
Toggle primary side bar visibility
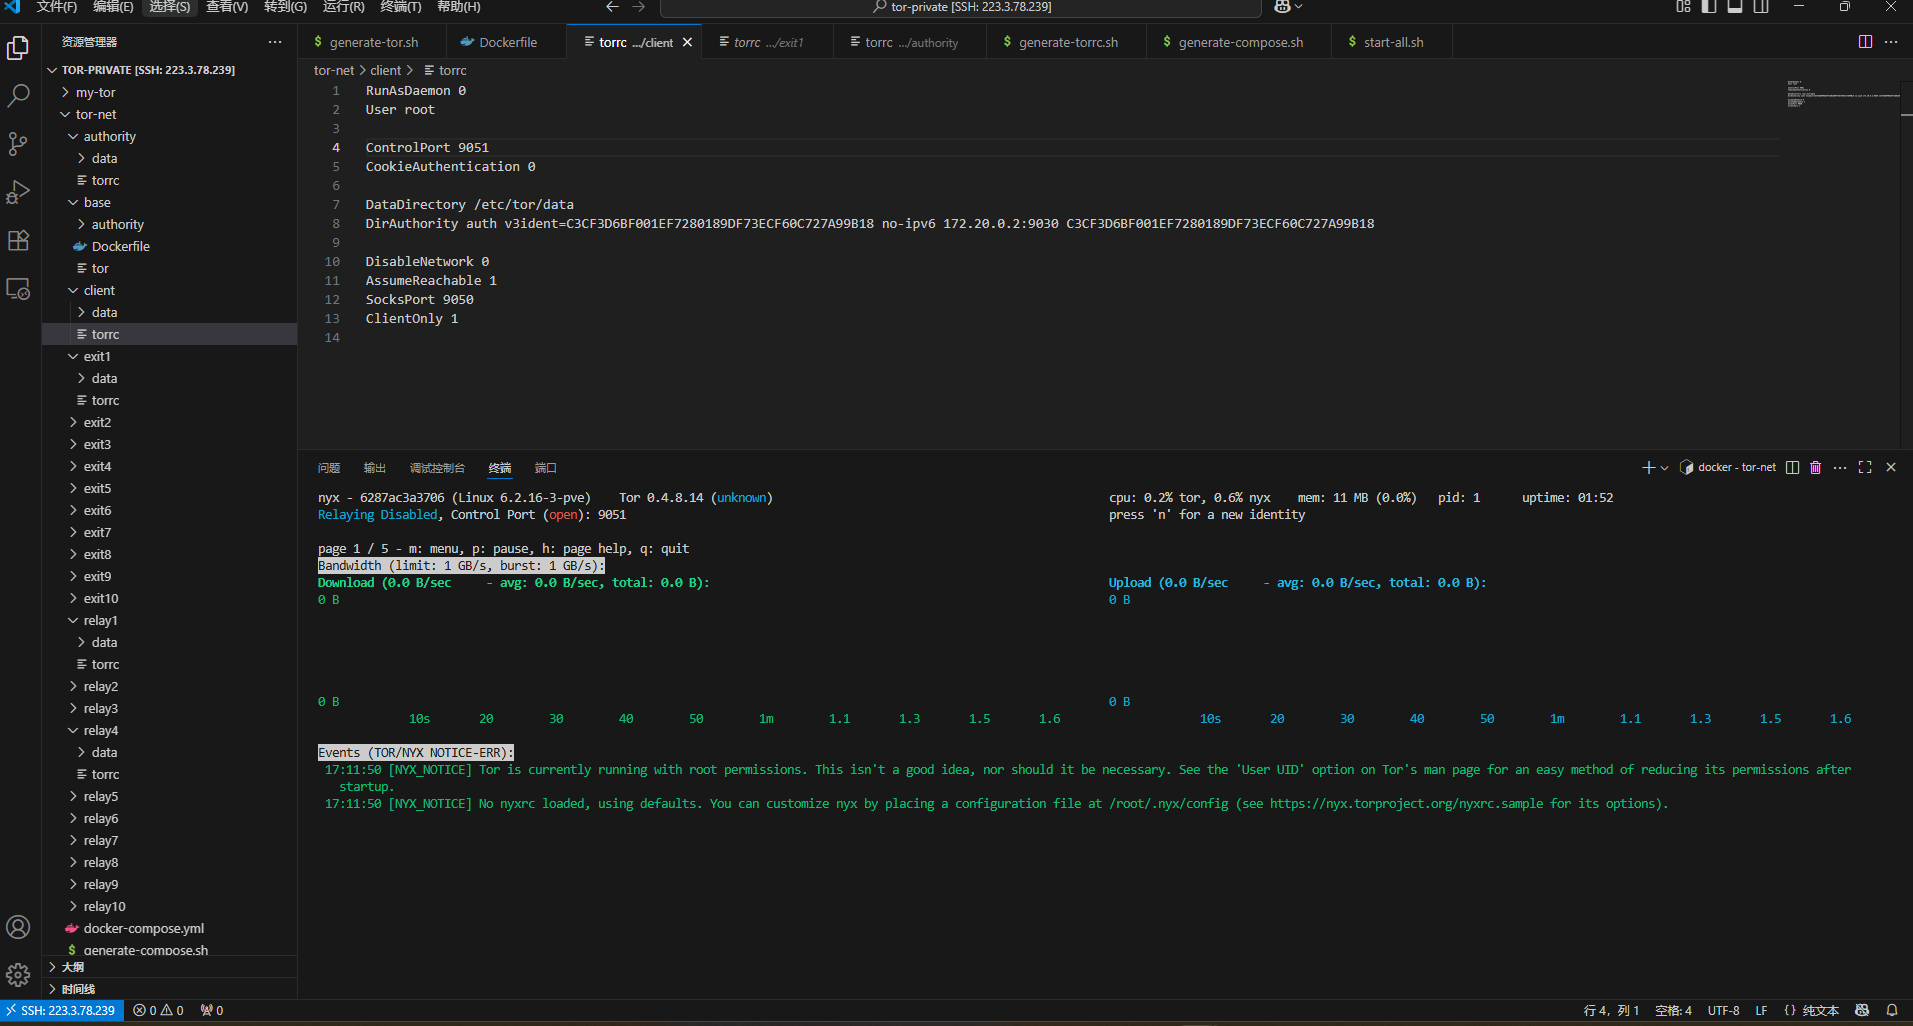tap(1709, 7)
